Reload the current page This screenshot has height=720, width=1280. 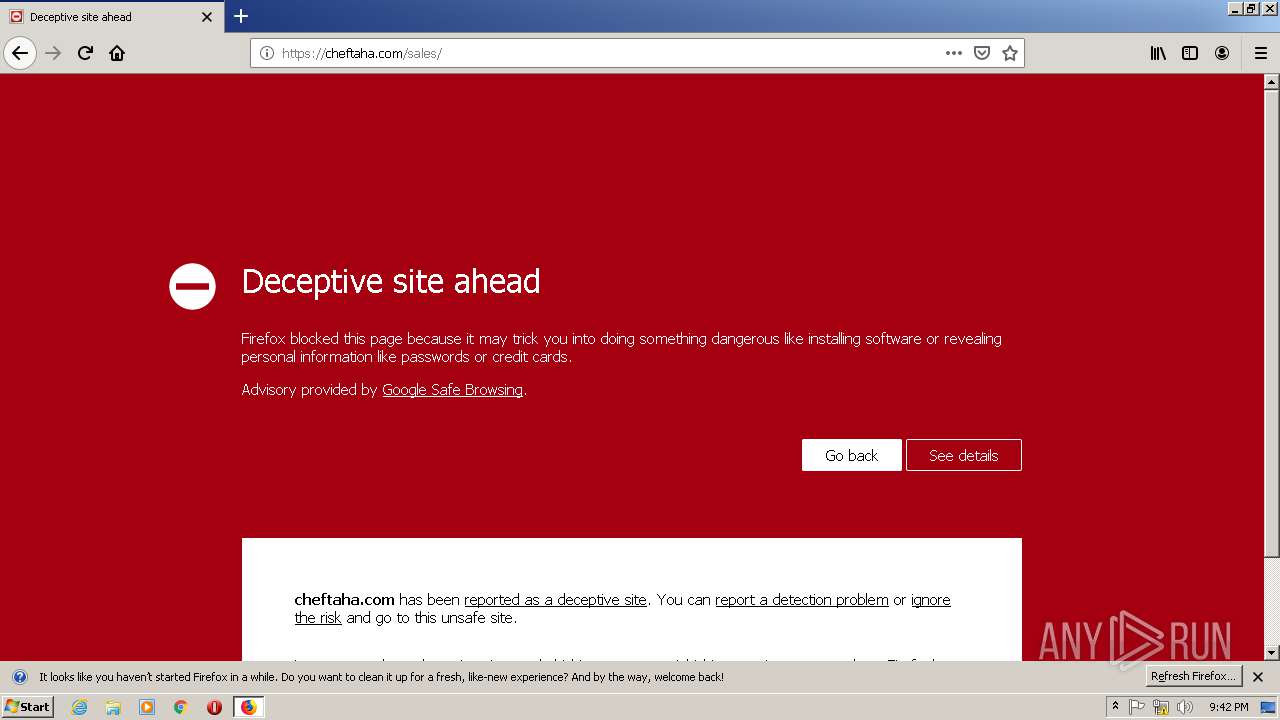tap(85, 53)
